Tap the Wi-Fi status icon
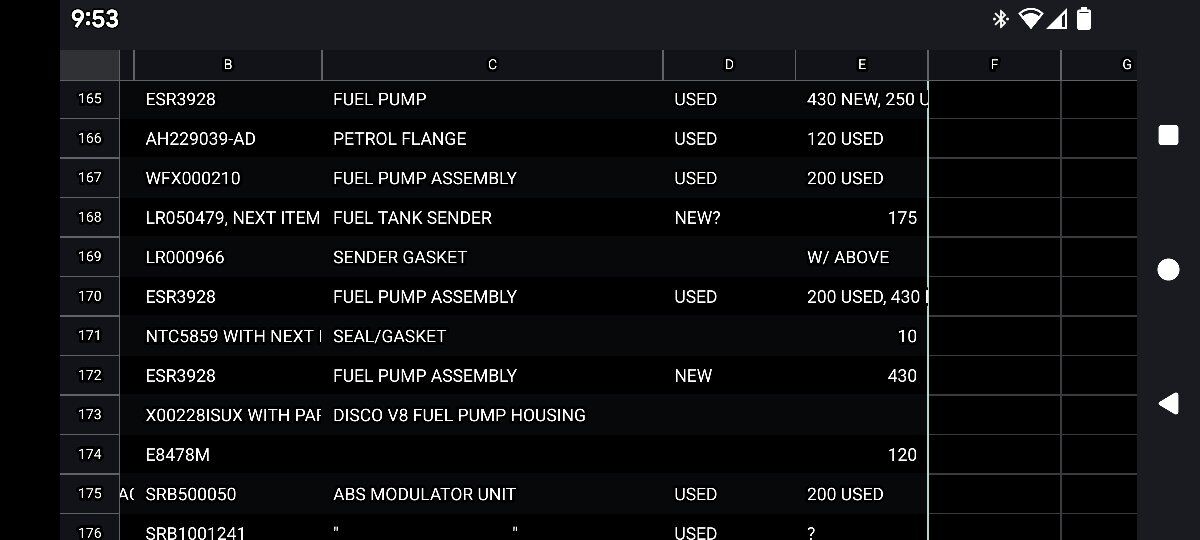1200x540 pixels. pos(1029,19)
